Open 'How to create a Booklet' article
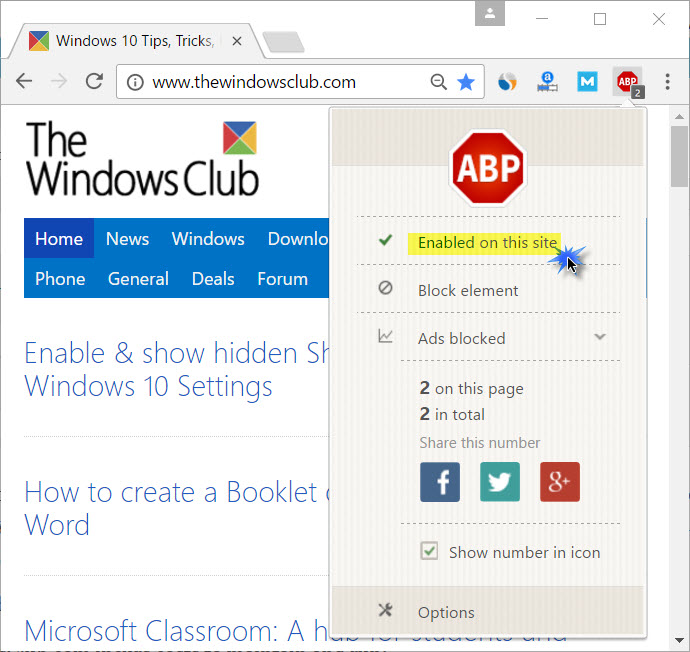Viewport: 690px width, 652px height. point(176,508)
